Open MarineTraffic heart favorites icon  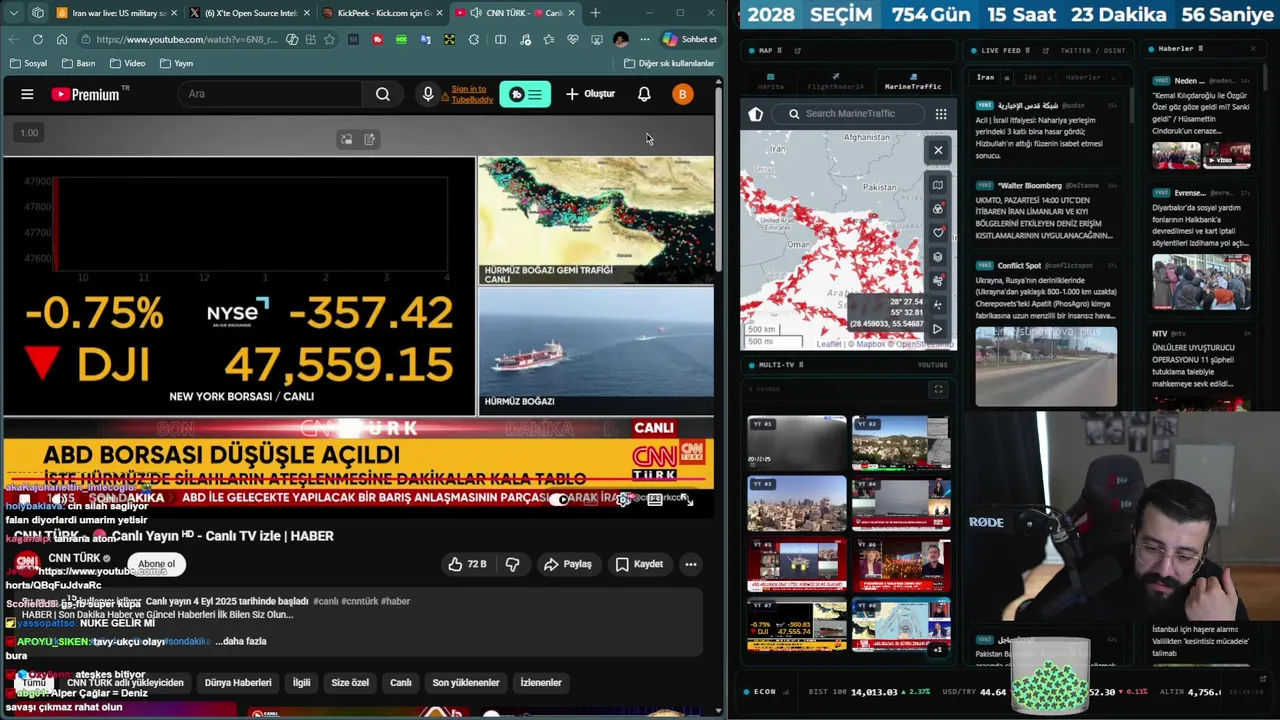[x=938, y=233]
